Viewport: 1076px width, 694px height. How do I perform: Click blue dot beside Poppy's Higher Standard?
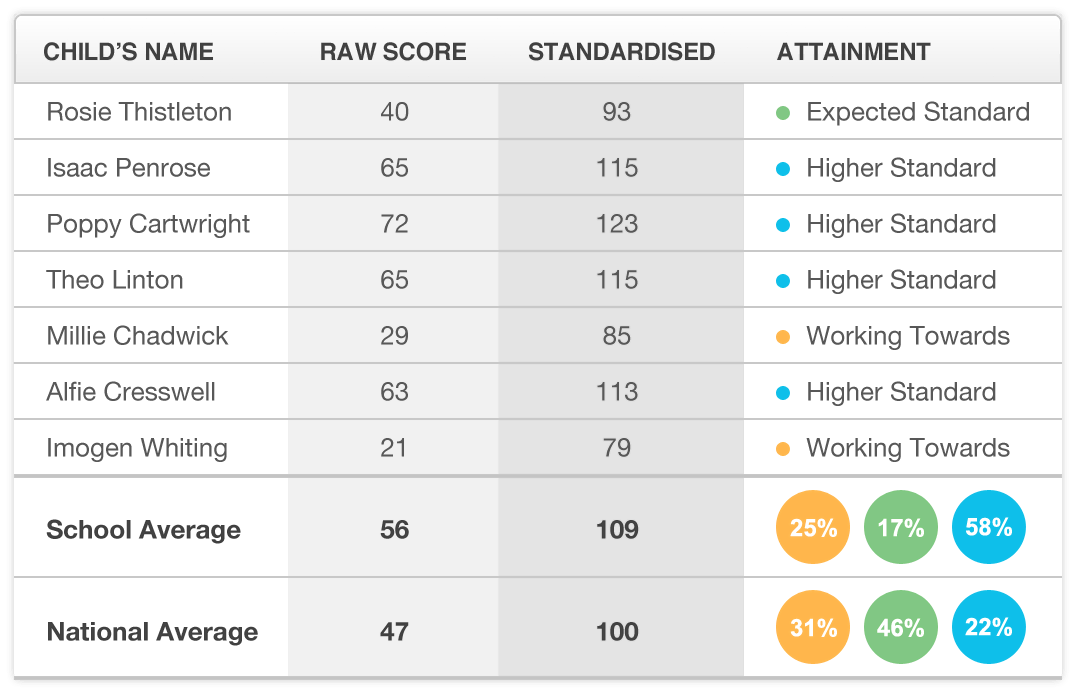point(784,224)
